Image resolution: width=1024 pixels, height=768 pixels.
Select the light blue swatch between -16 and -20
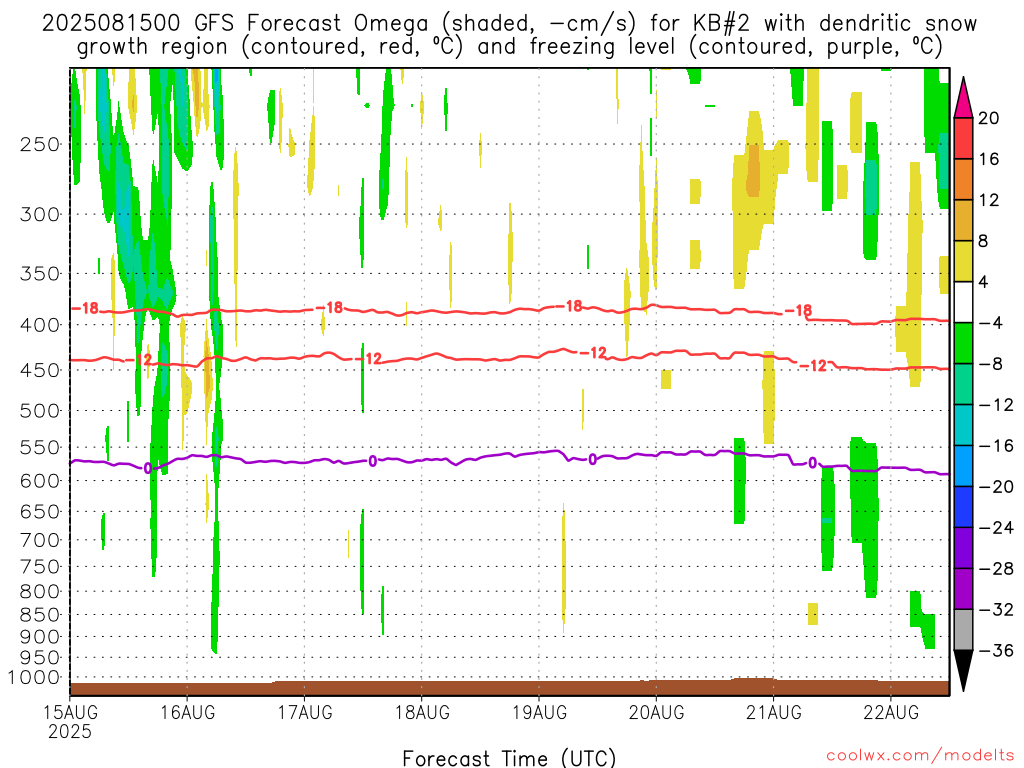(x=963, y=466)
